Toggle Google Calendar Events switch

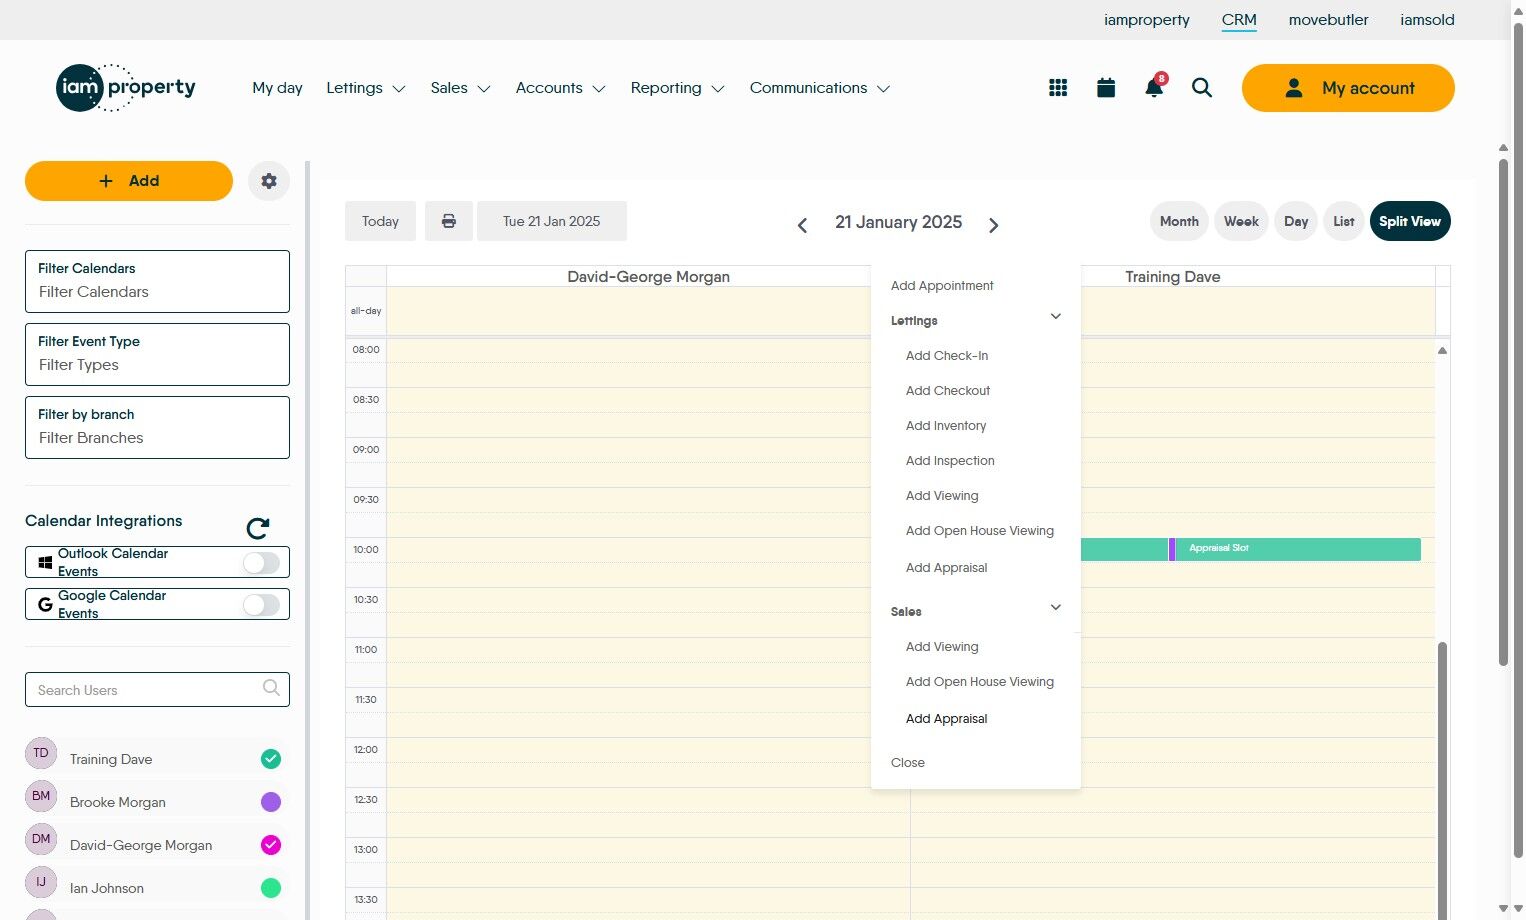click(x=261, y=605)
